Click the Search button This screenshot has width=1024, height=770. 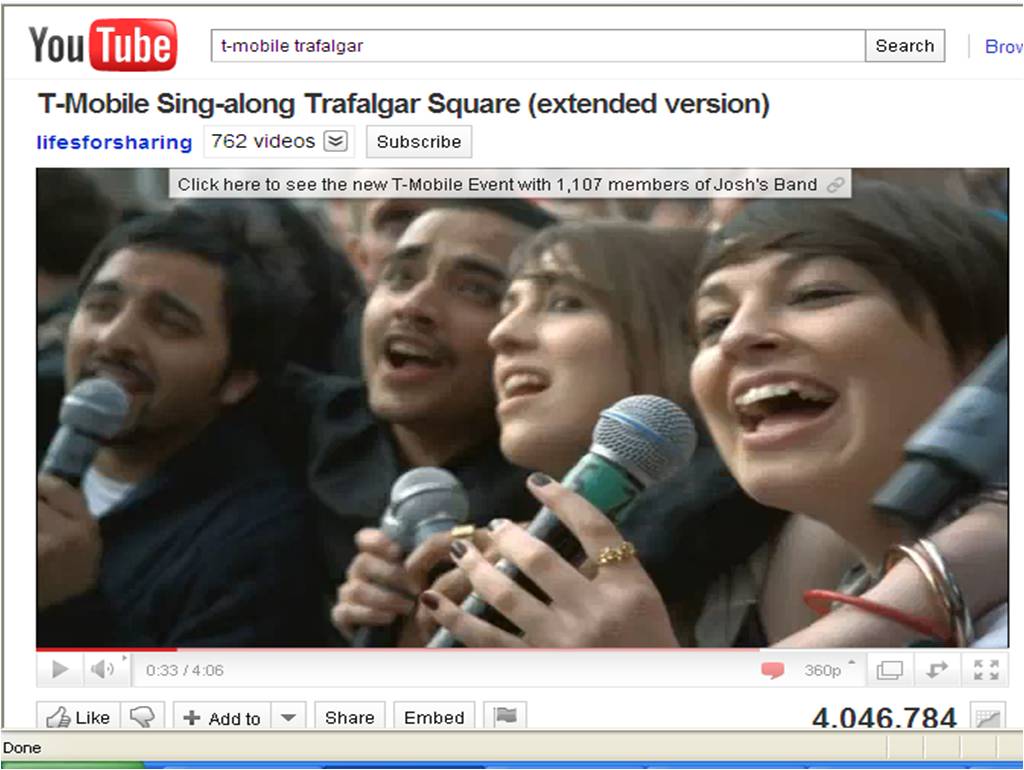coord(904,46)
